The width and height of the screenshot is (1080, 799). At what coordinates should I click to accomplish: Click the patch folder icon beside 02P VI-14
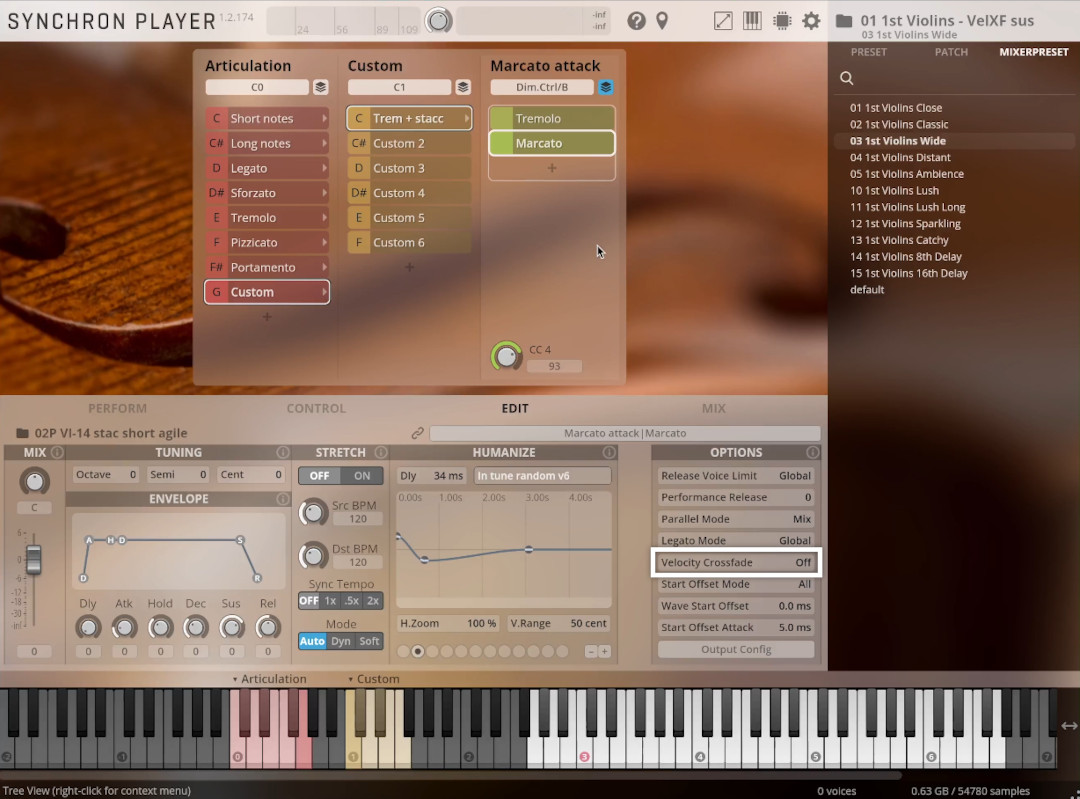[x=22, y=433]
